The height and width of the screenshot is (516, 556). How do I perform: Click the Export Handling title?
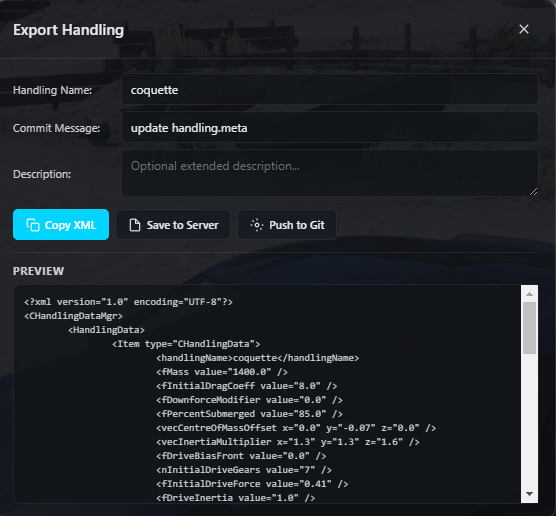pyautogui.click(x=68, y=30)
